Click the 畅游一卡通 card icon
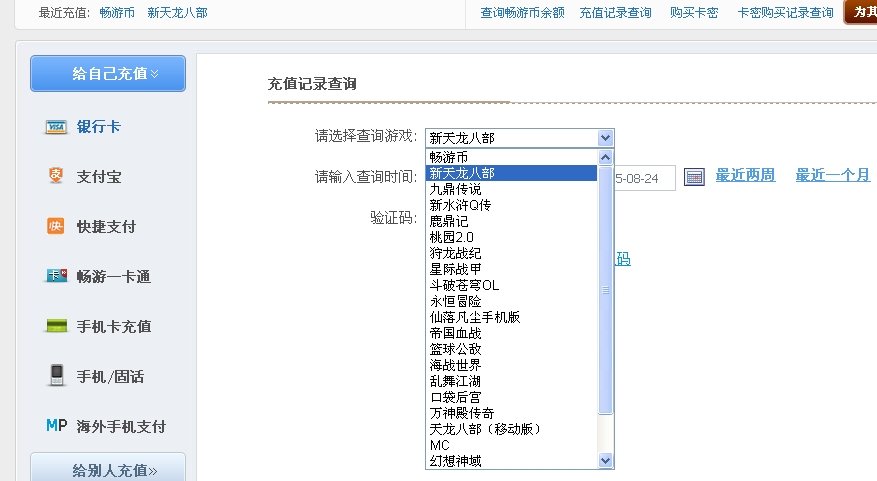This screenshot has width=877, height=481. pyautogui.click(x=56, y=276)
